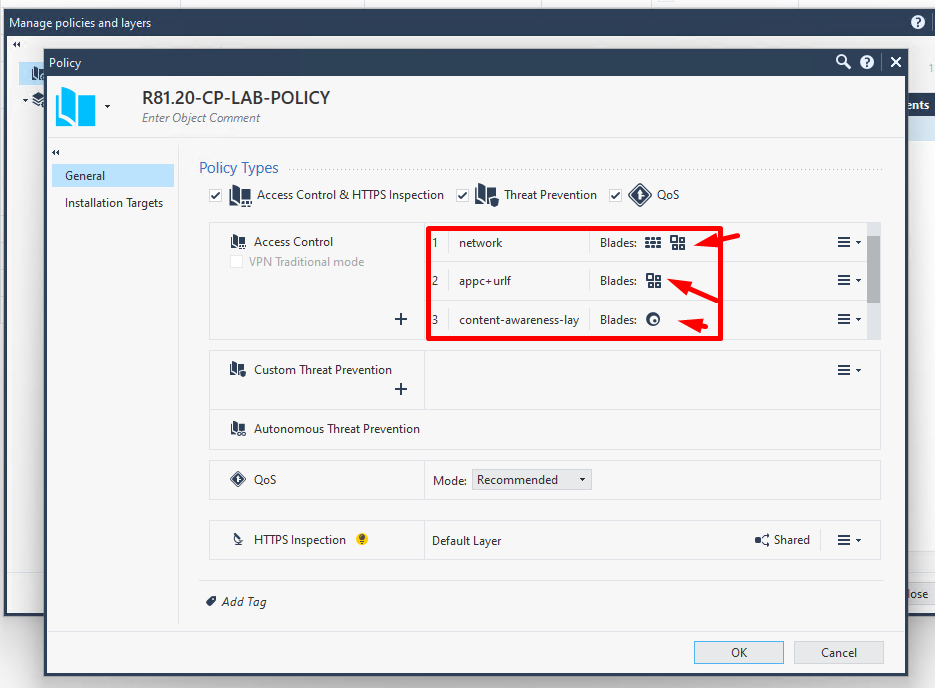Cancel the Policy dialog
Image resolution: width=935 pixels, height=688 pixels.
838,653
